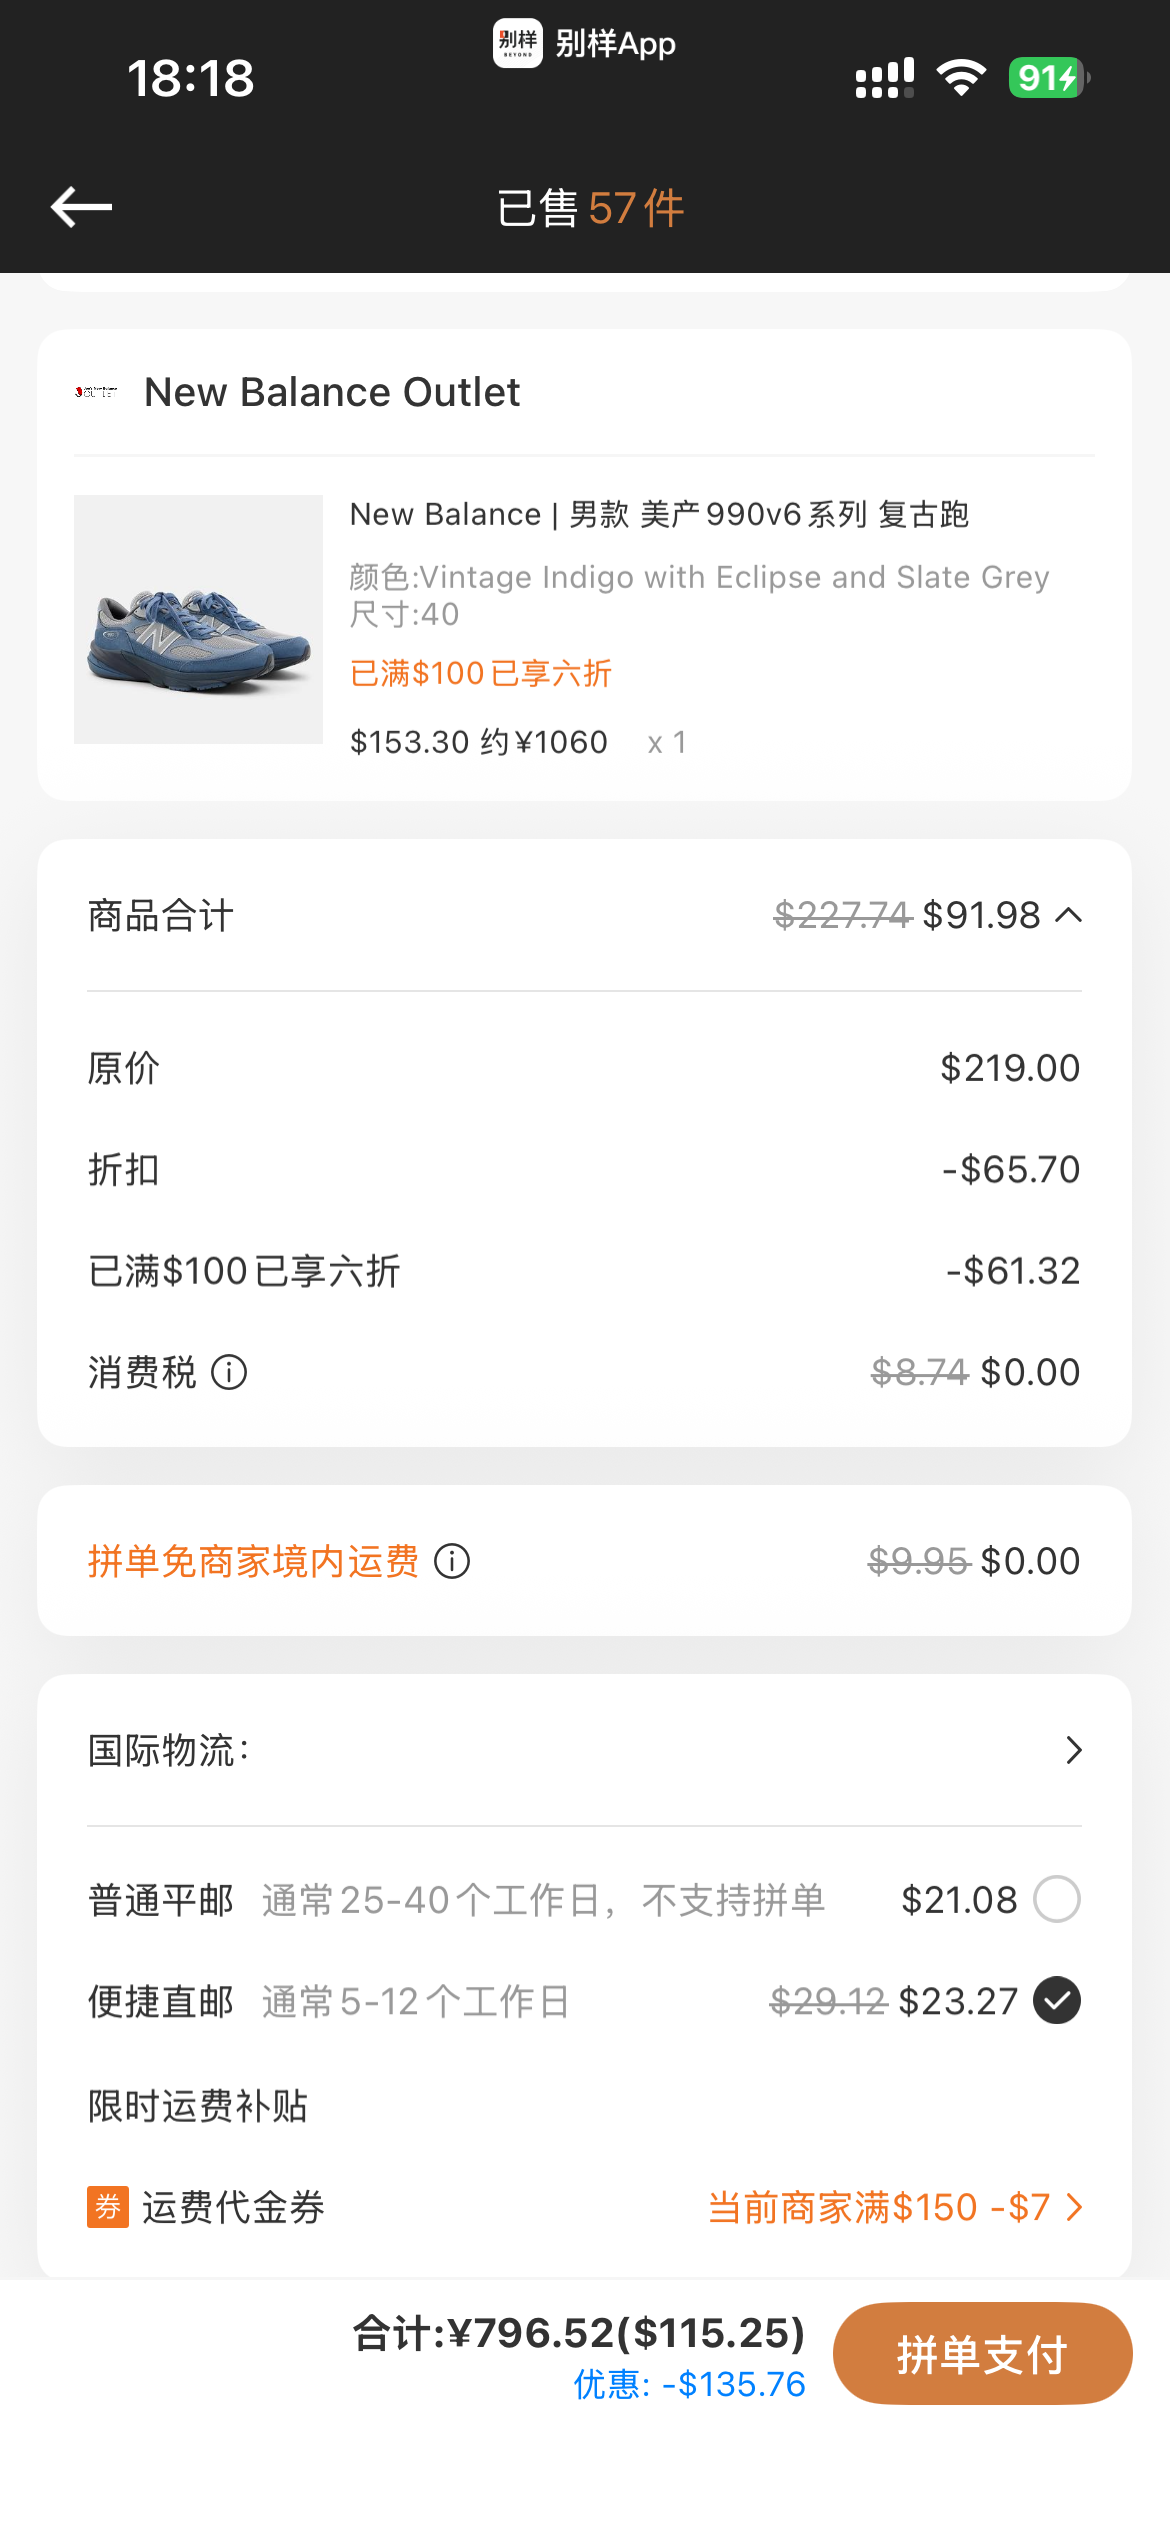The image size is (1170, 2532).
Task: Select 普通平邮 shipping radio button
Action: click(1057, 1899)
